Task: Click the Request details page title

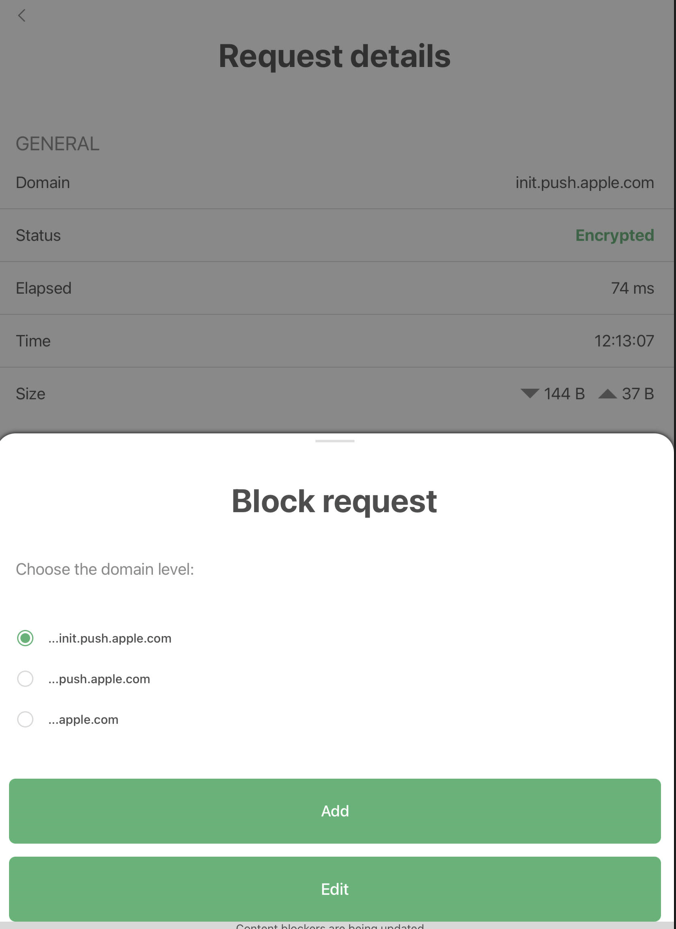Action: point(335,56)
